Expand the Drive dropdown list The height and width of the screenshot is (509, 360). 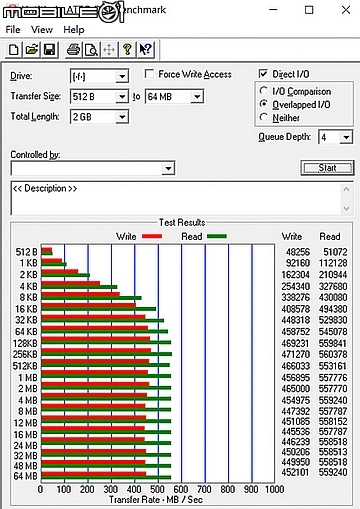tap(122, 77)
